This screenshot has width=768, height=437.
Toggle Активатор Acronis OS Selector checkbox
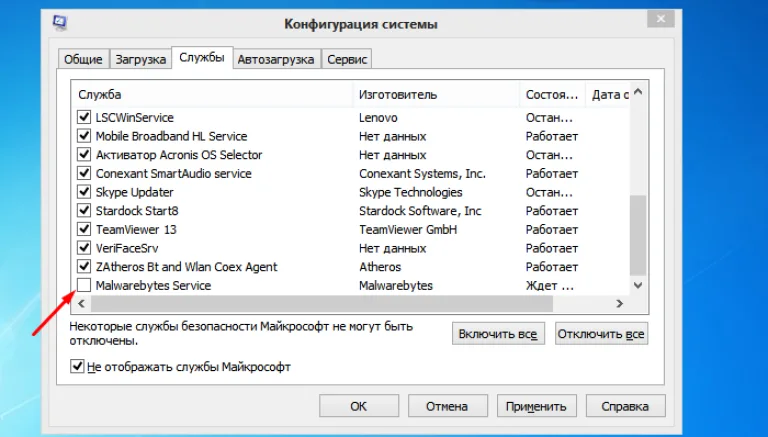84,154
